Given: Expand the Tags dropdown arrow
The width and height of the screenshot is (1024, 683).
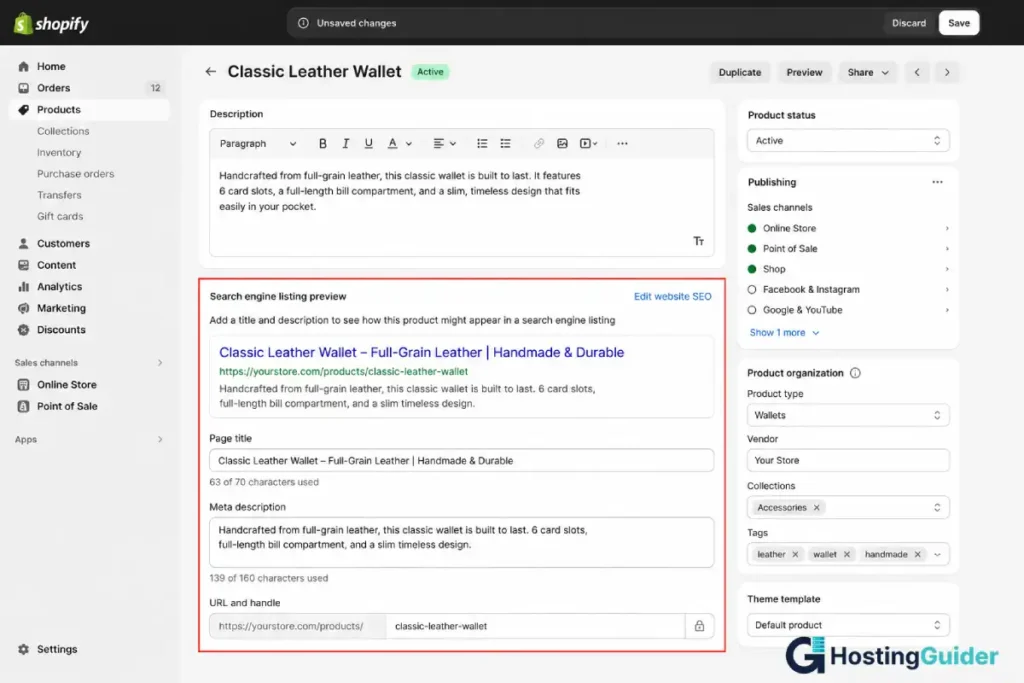Looking at the screenshot, I should tap(938, 554).
